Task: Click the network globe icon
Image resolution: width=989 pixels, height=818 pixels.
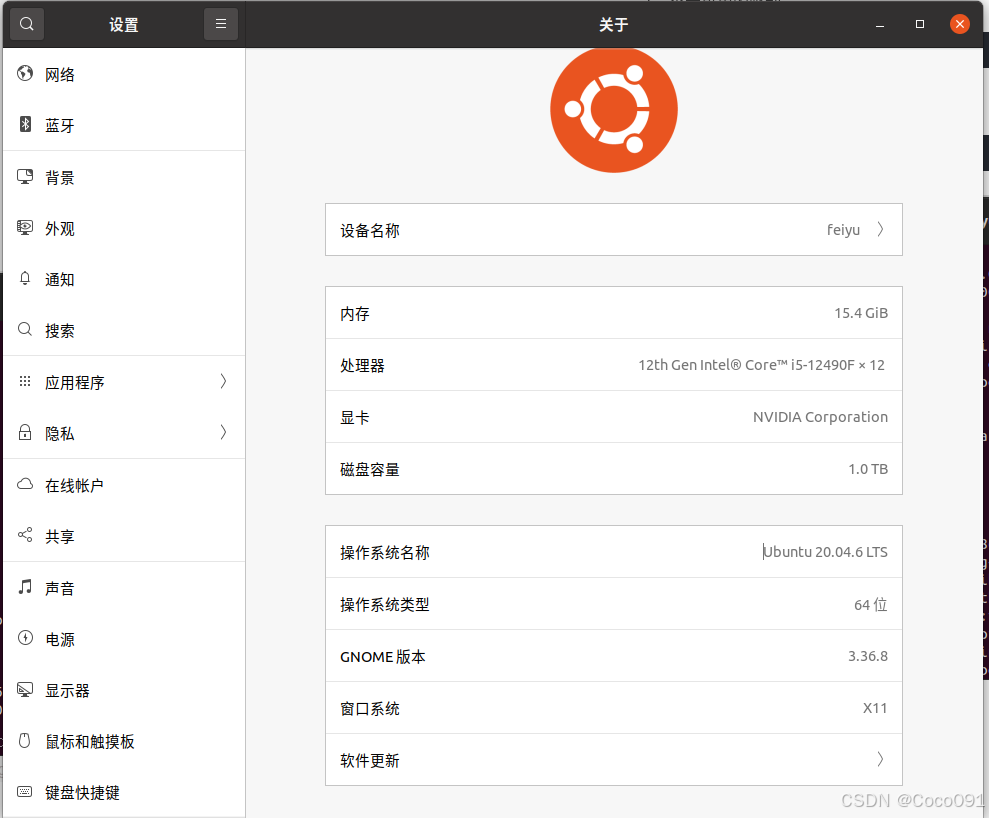Action: 25,74
